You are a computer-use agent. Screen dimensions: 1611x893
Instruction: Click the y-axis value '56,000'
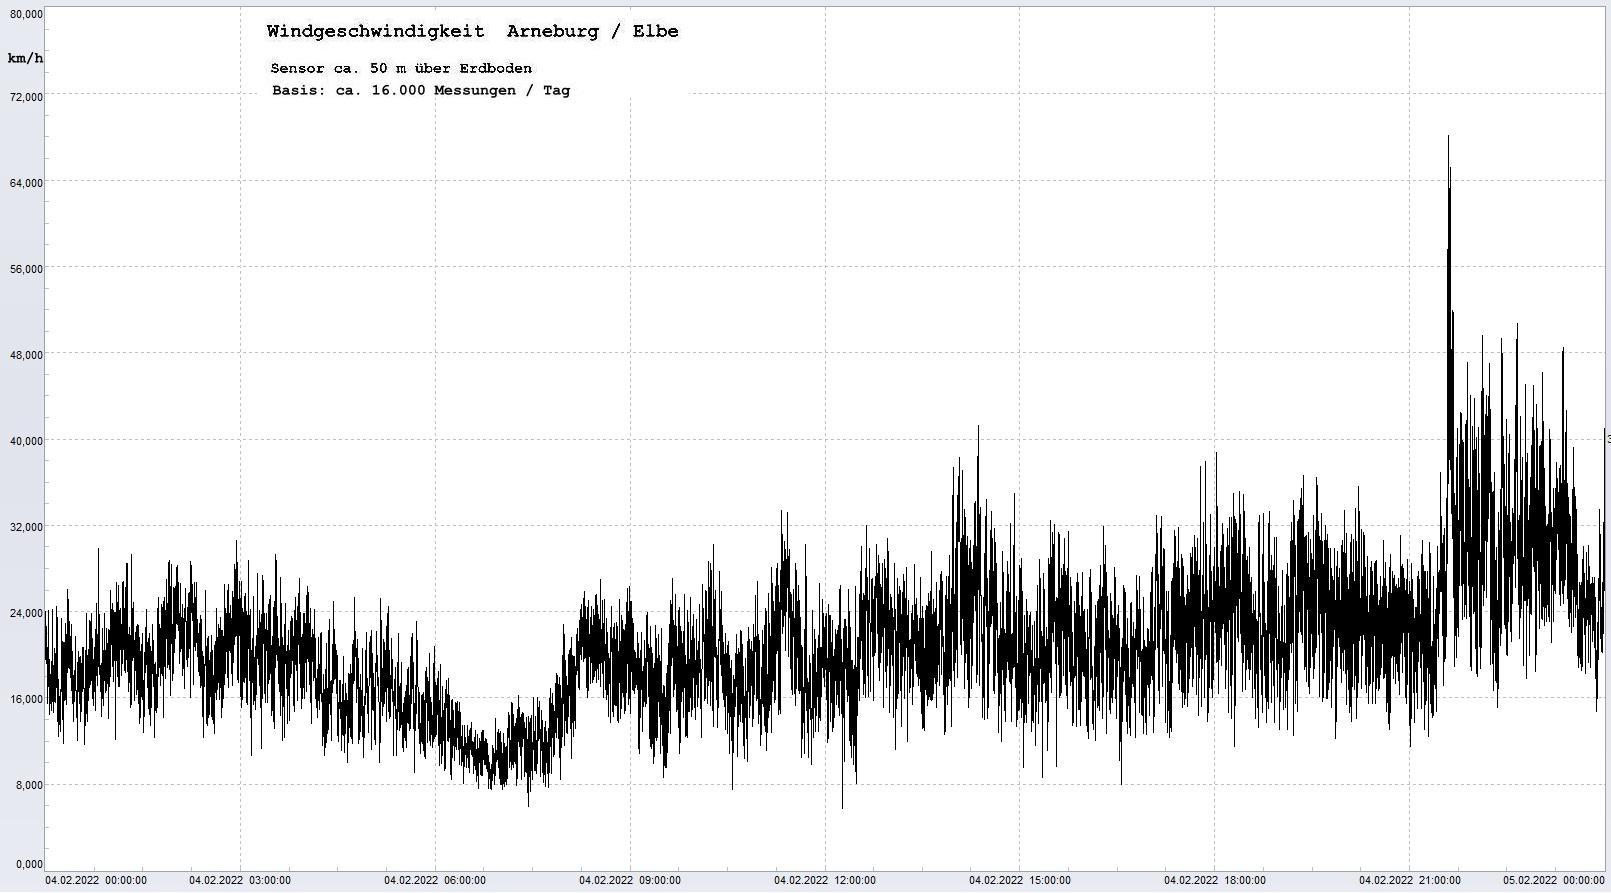pyautogui.click(x=26, y=268)
